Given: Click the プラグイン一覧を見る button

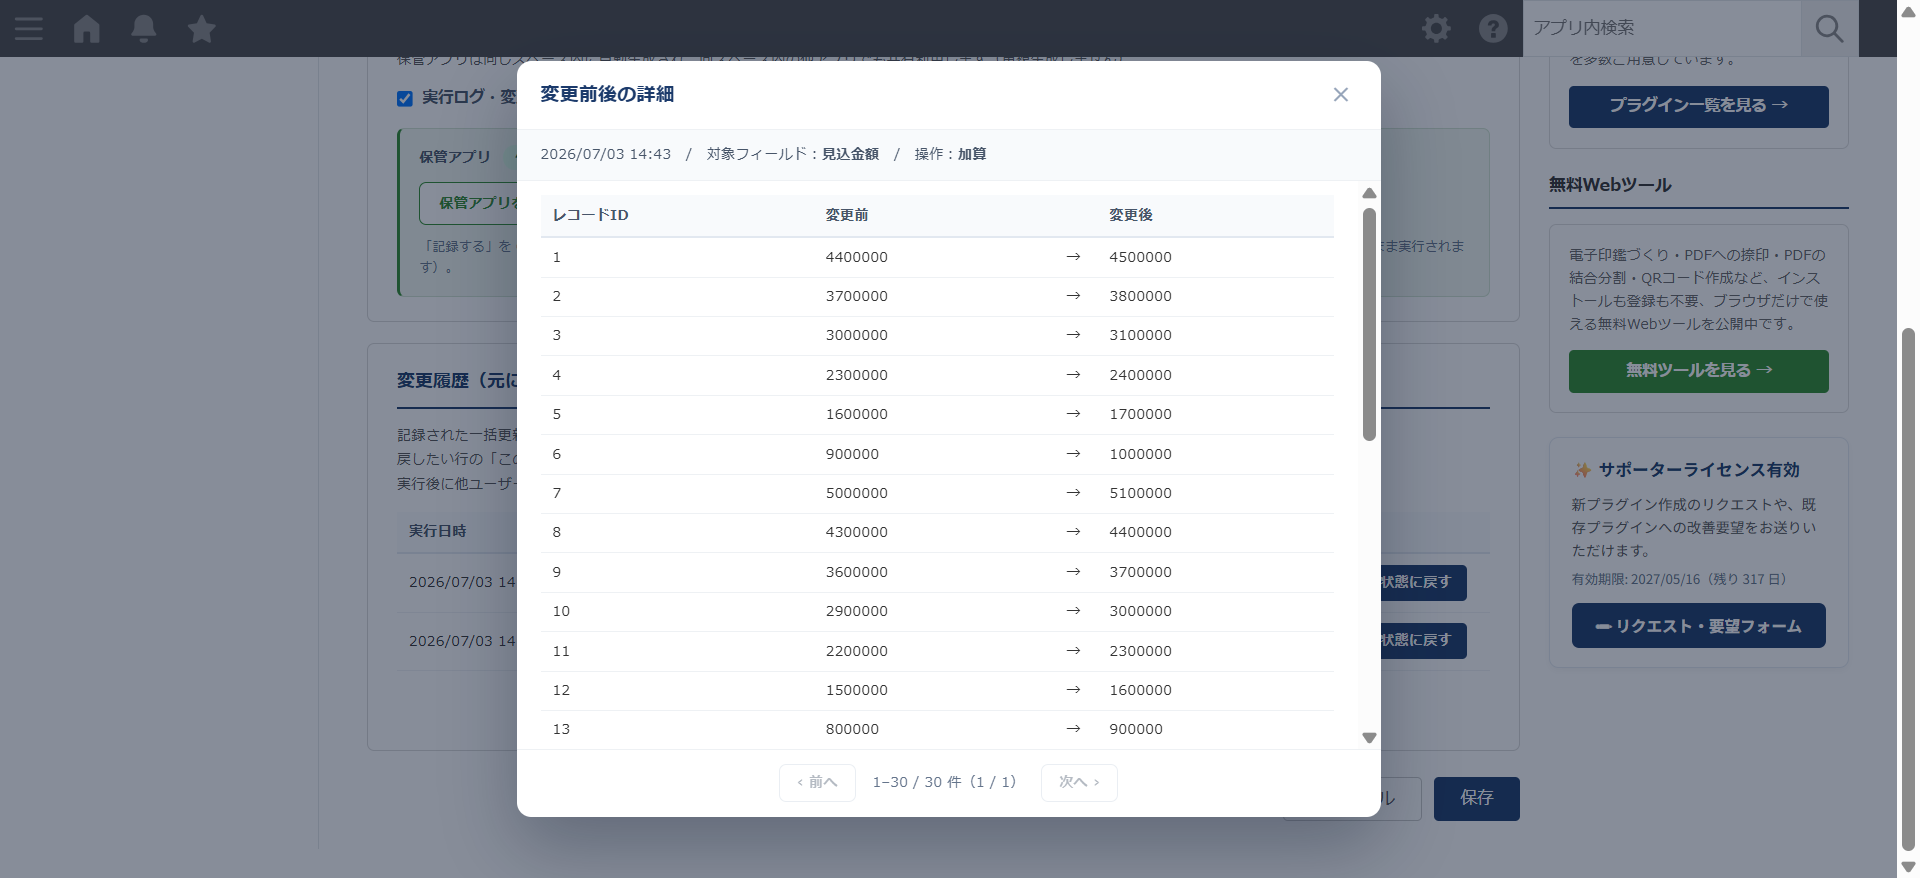Looking at the screenshot, I should point(1698,106).
